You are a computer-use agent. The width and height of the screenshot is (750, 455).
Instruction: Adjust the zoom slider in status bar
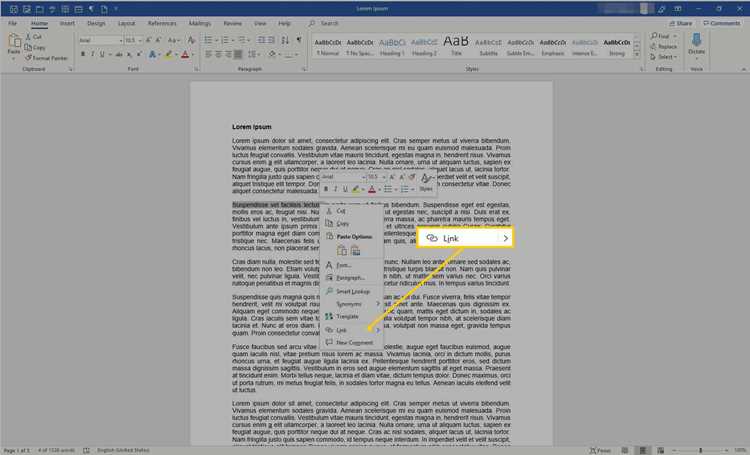(x=700, y=450)
